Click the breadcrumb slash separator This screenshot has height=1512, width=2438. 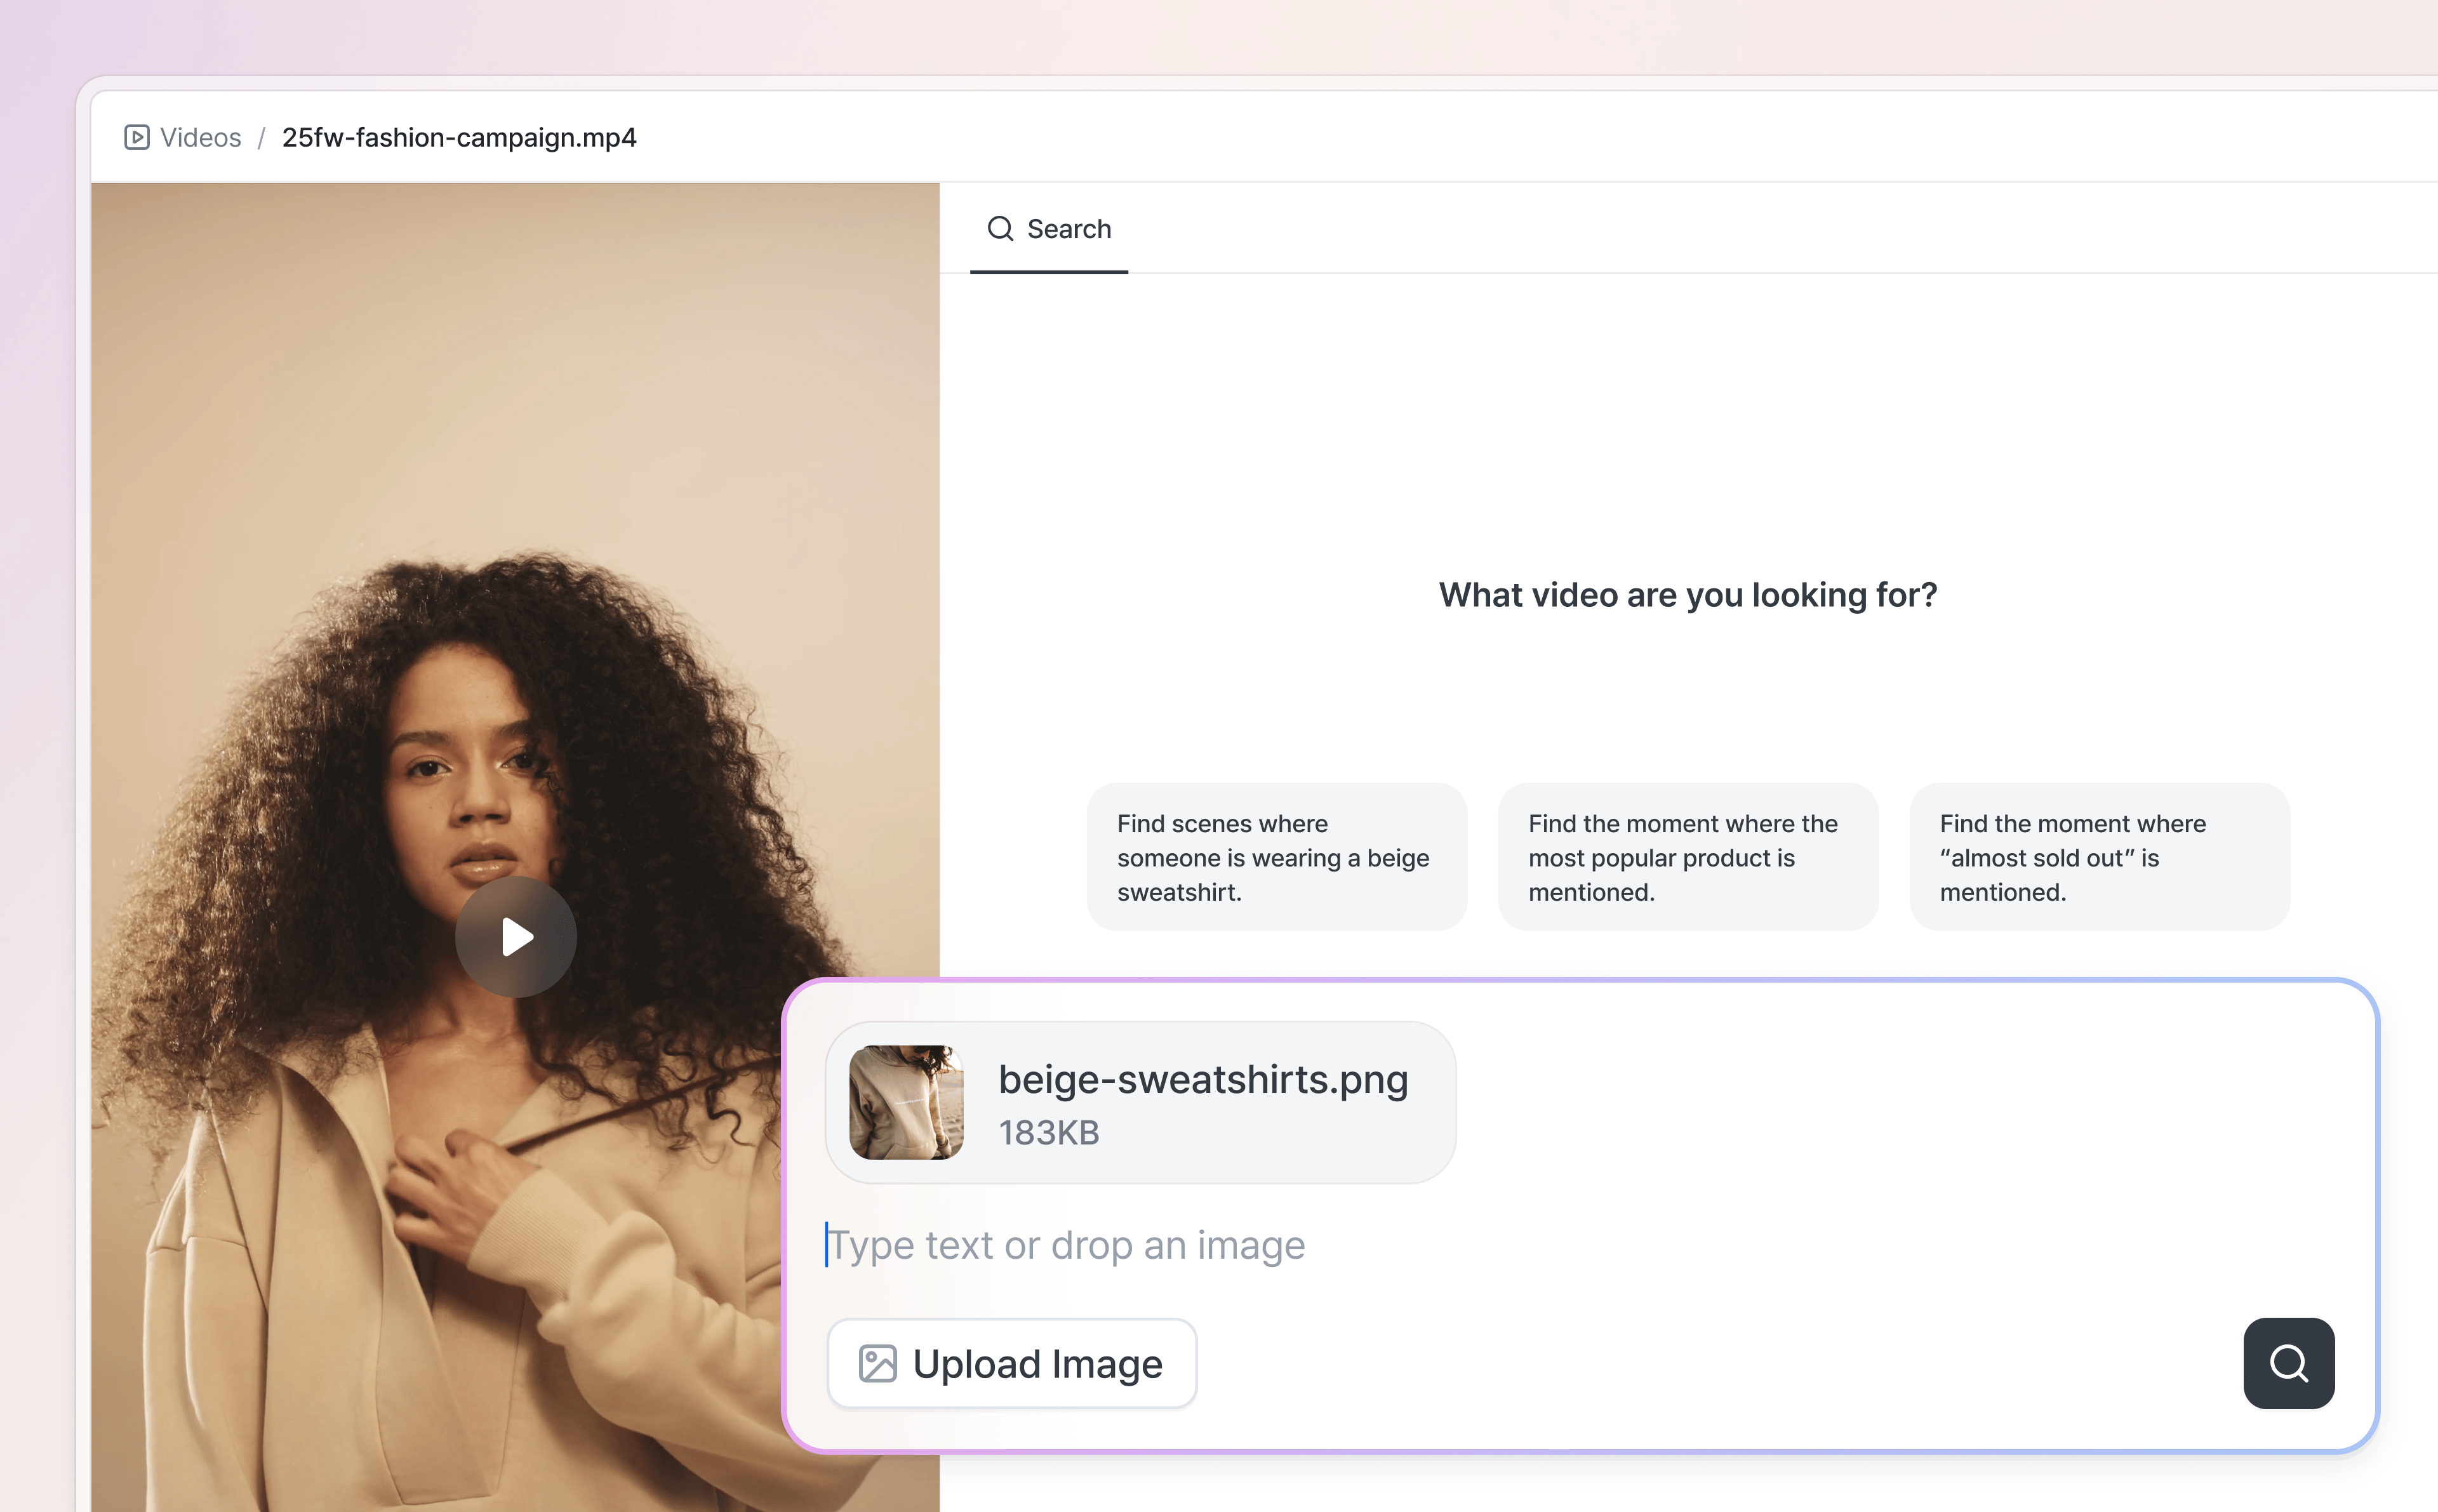(261, 137)
